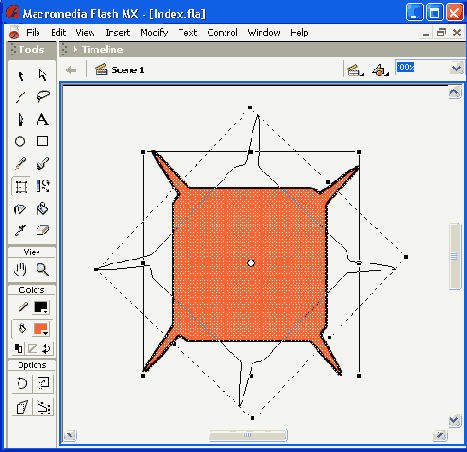Click the Scene 1 label
This screenshot has height=452, width=467.
[128, 70]
